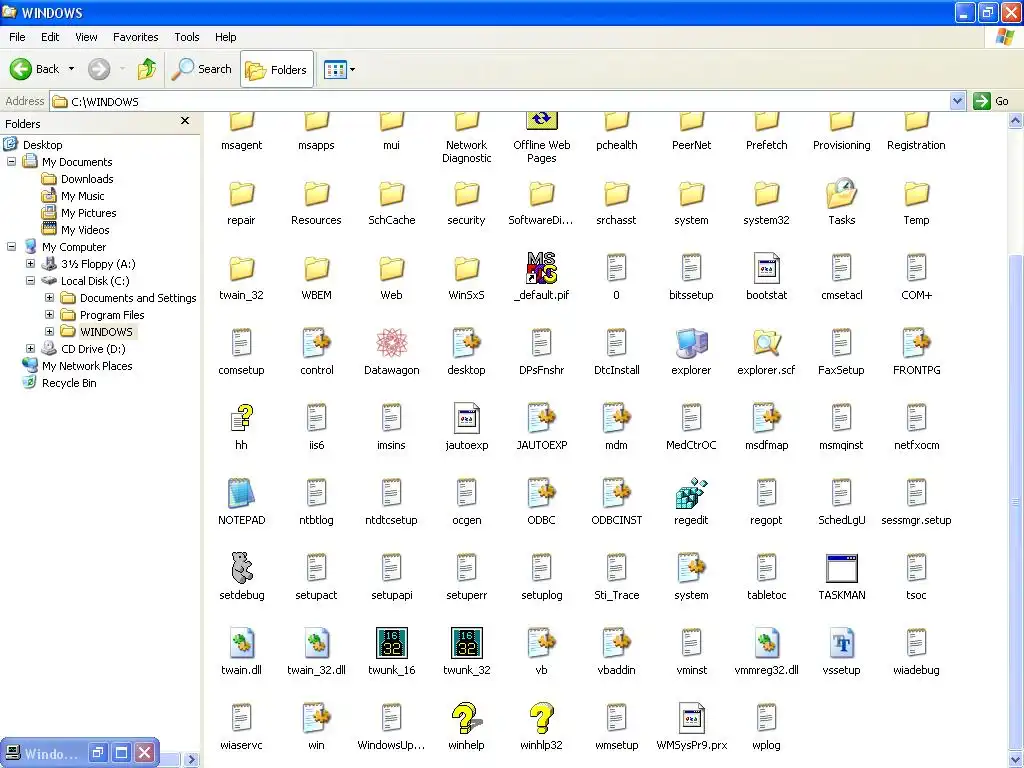Image resolution: width=1024 pixels, height=768 pixels.
Task: Click the Up folder toolbar icon
Action: (147, 69)
